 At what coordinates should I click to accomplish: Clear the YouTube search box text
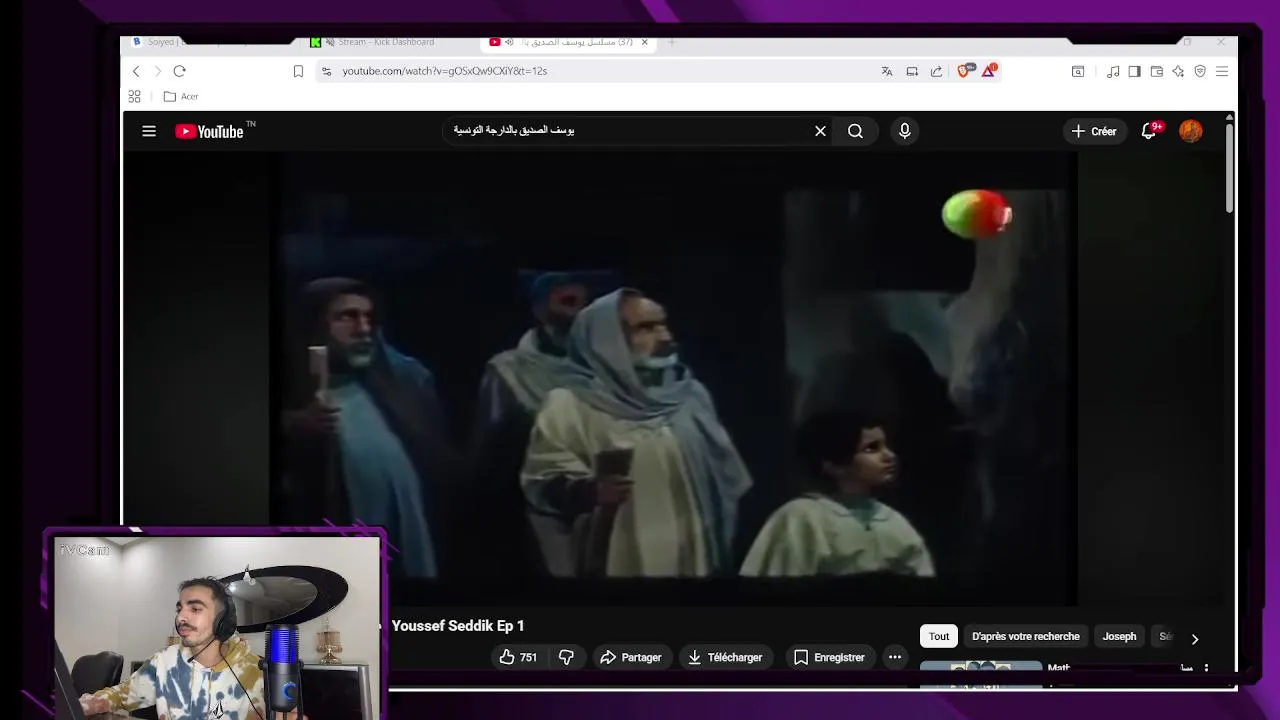pos(820,131)
